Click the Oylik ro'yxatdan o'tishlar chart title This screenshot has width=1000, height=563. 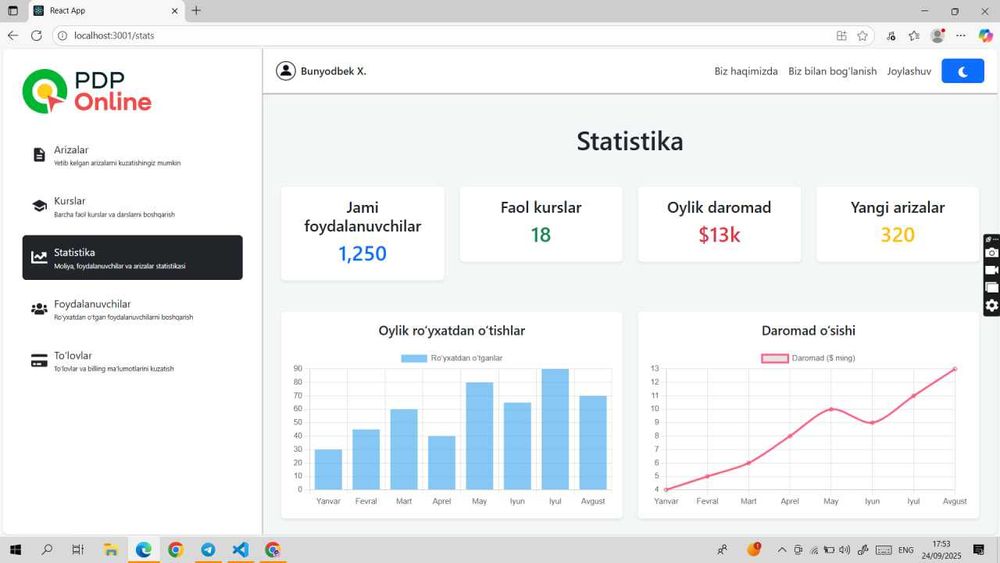(x=452, y=331)
